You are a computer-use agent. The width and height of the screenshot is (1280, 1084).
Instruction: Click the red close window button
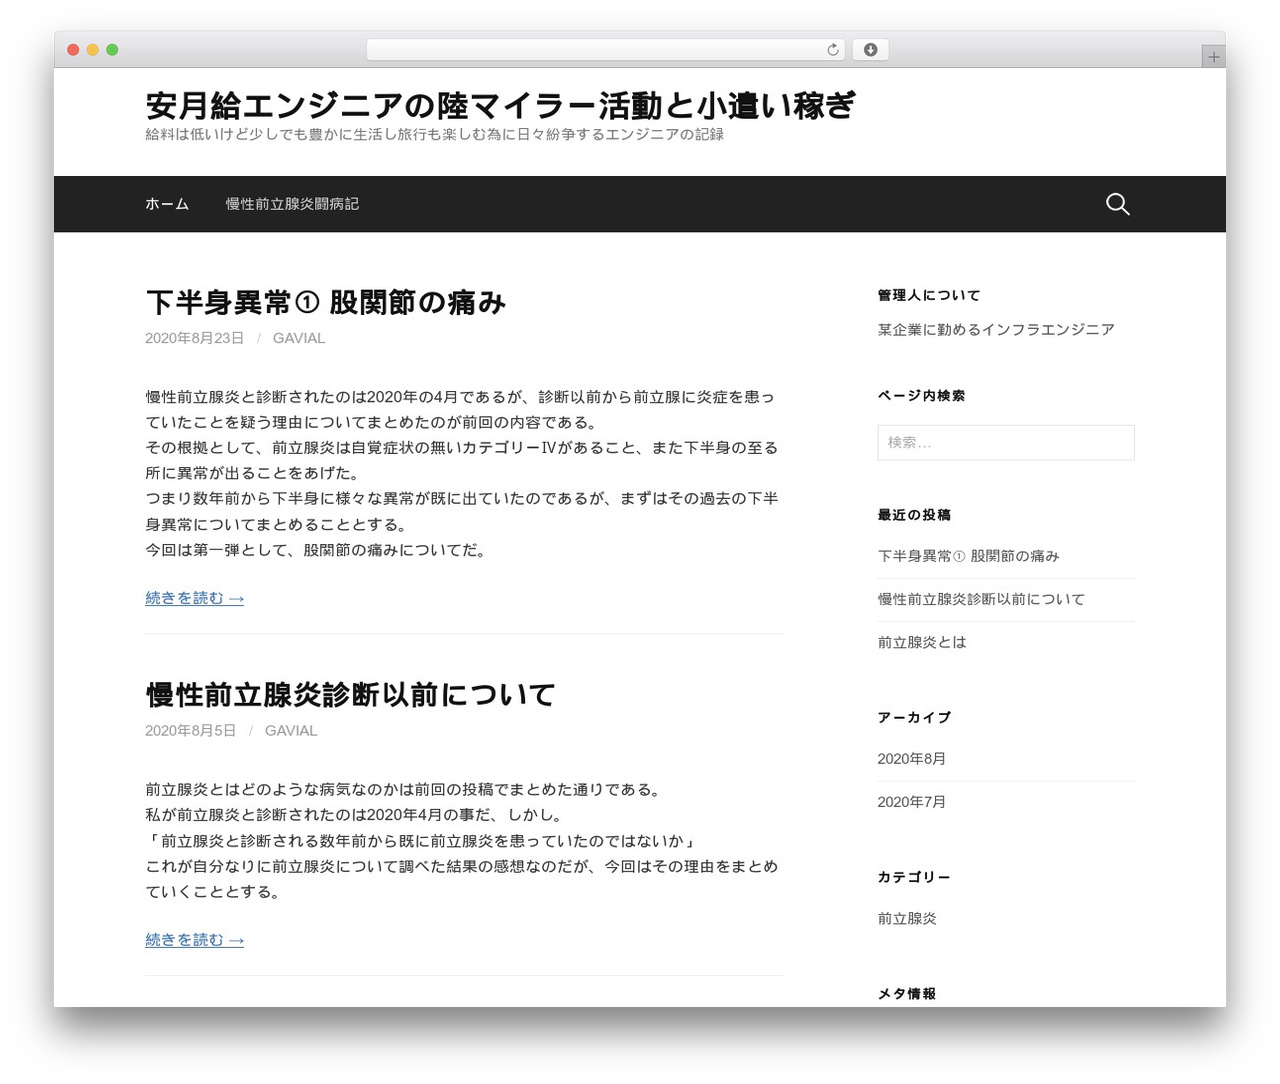(73, 50)
